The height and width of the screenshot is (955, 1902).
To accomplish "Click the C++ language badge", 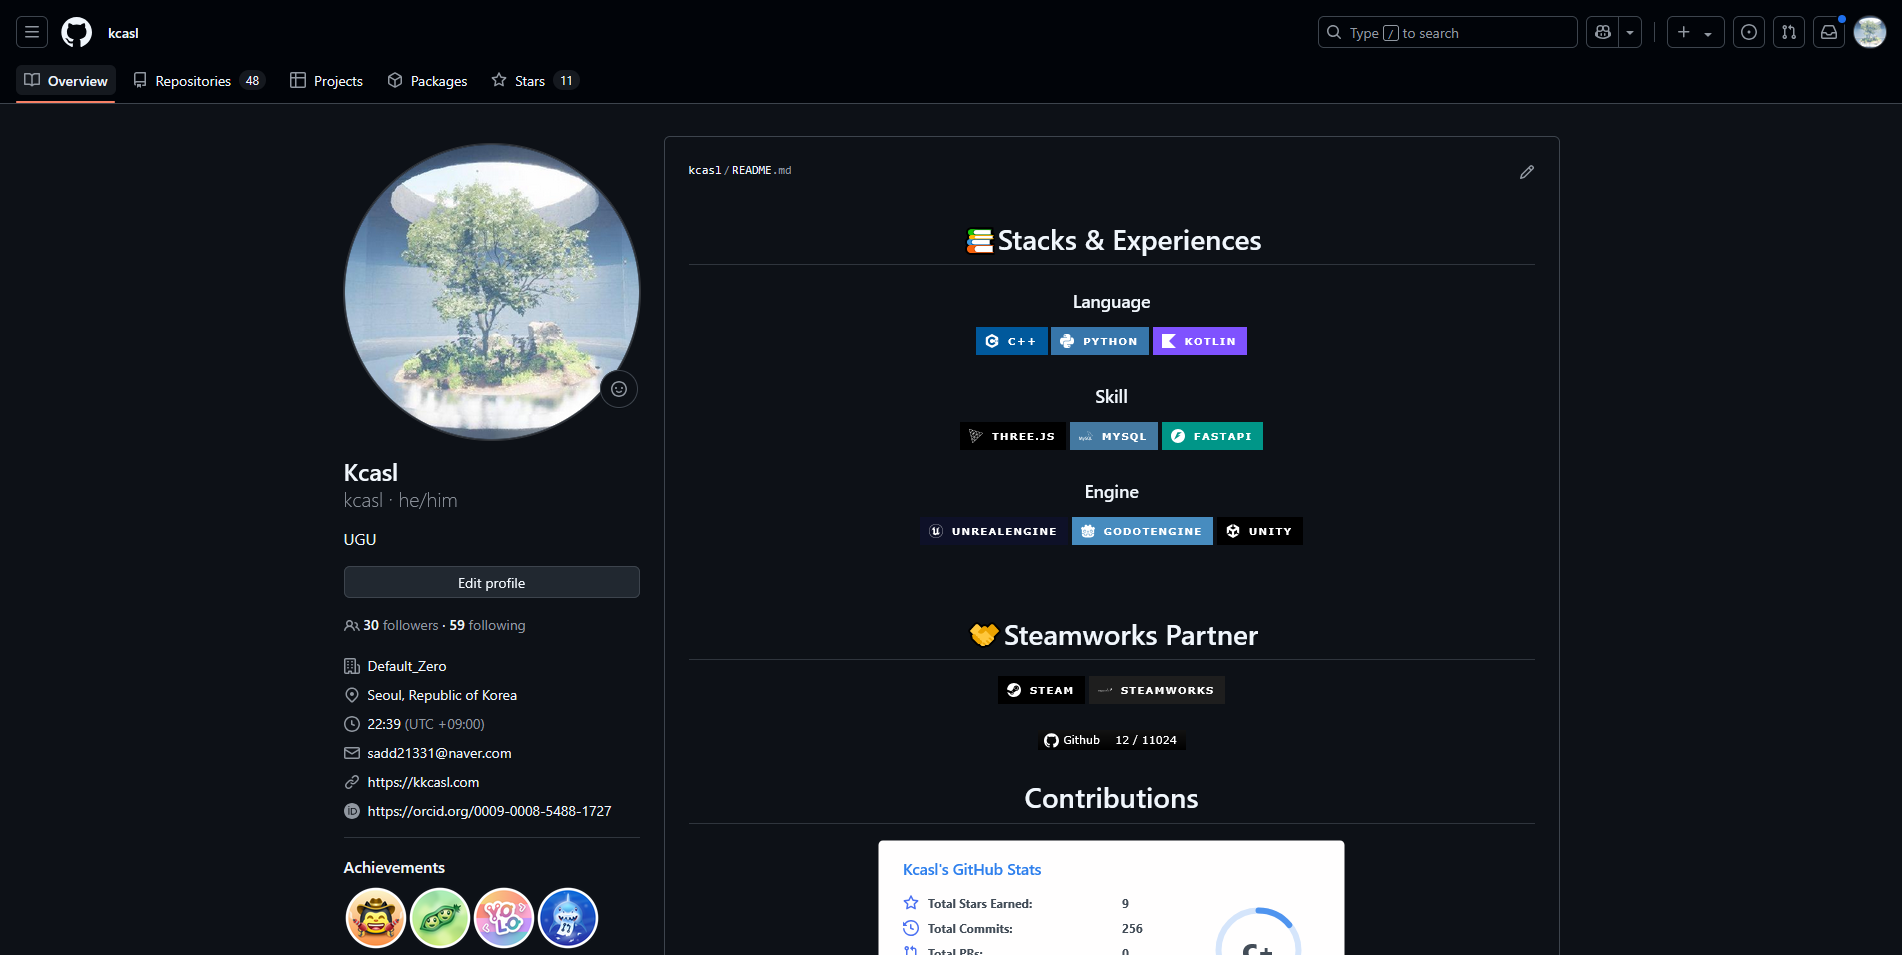I will (1012, 341).
